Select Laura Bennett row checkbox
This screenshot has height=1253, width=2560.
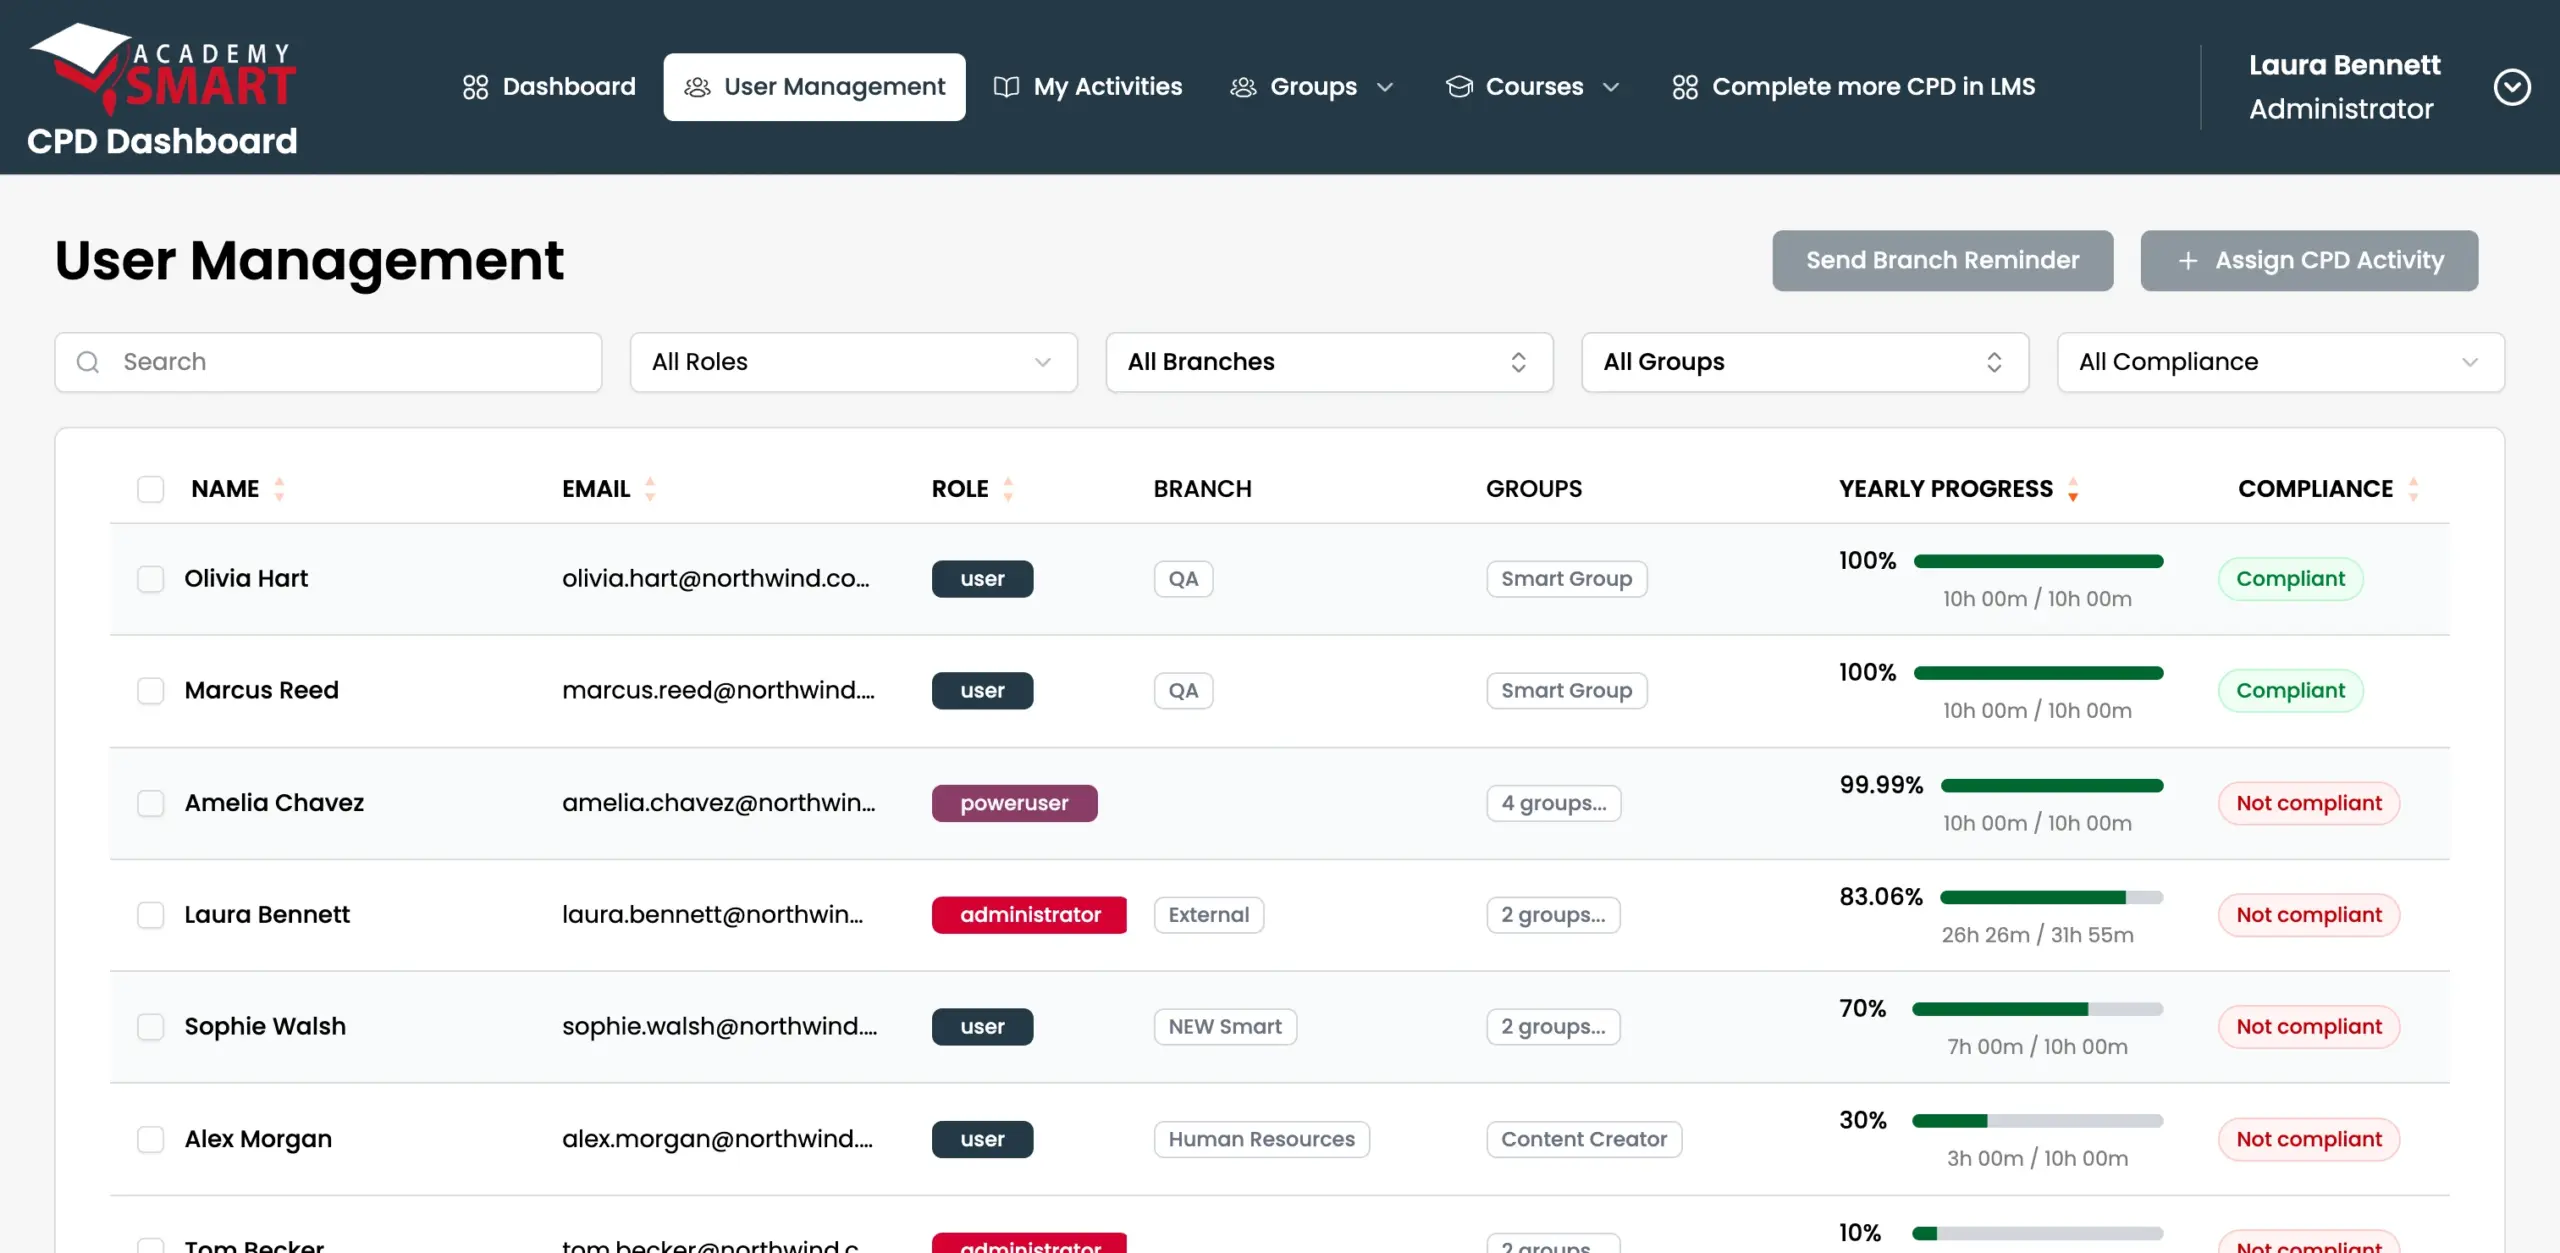pos(151,915)
